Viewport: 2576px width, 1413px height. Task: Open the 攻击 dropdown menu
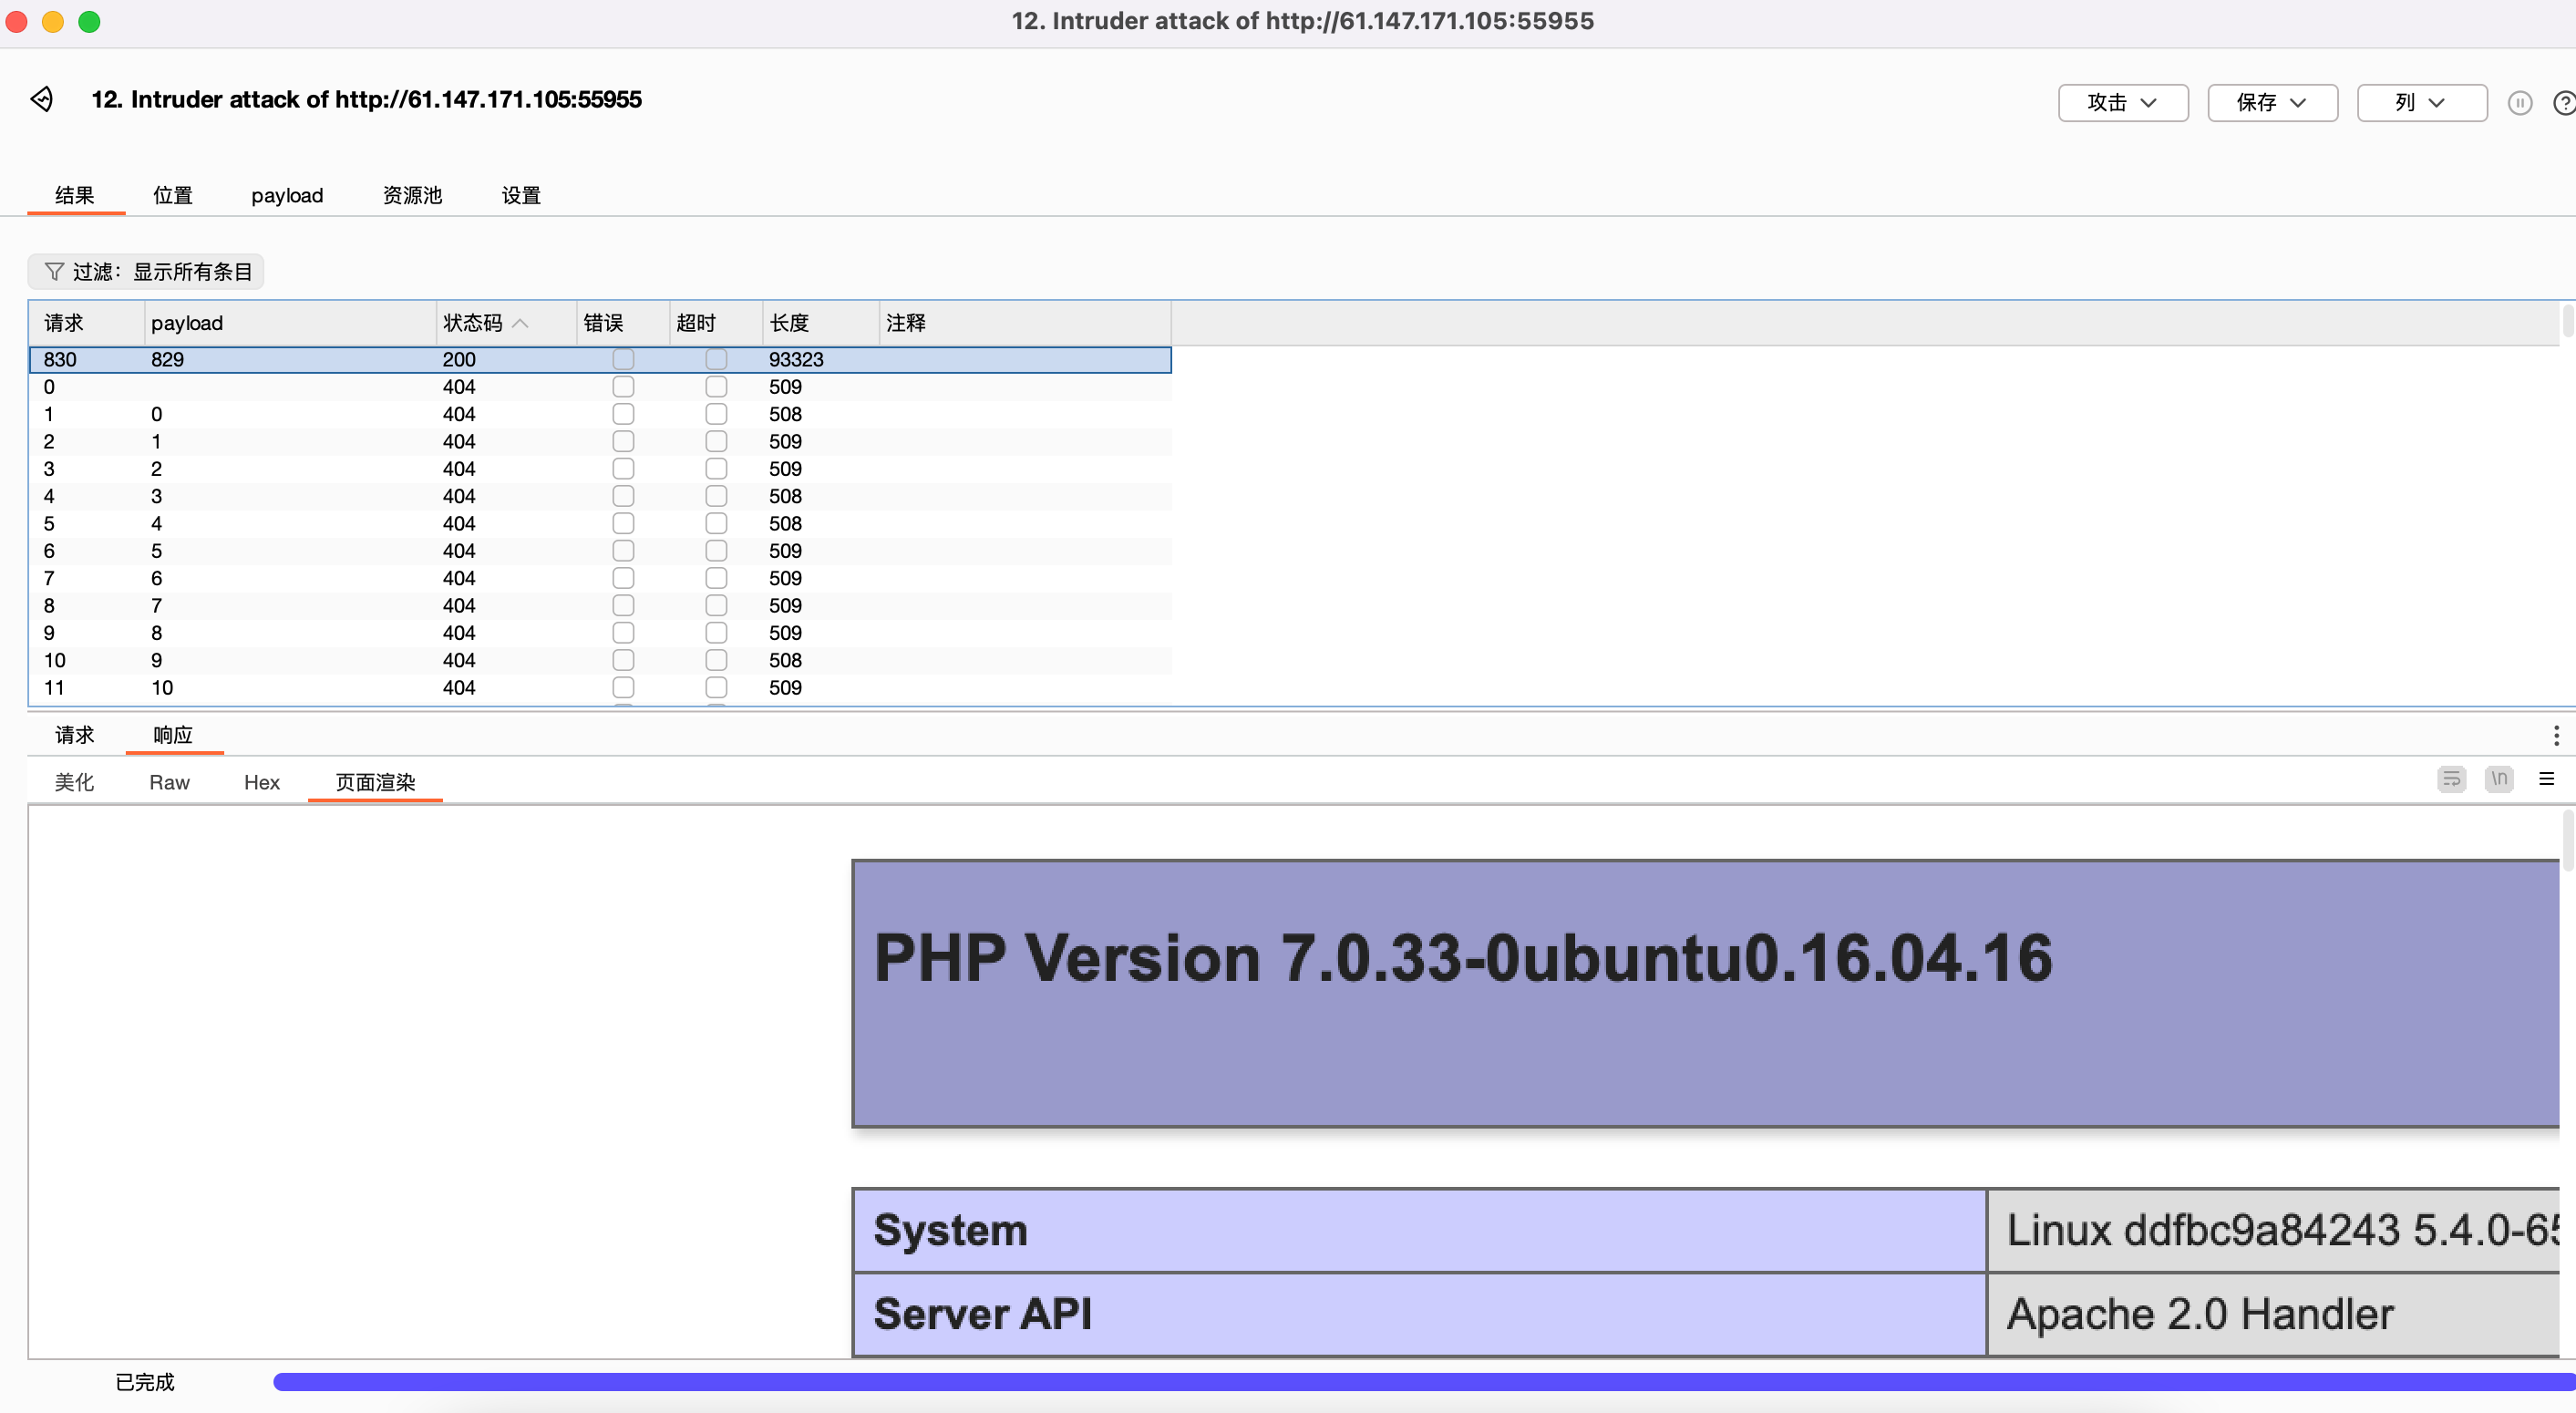[x=2122, y=102]
